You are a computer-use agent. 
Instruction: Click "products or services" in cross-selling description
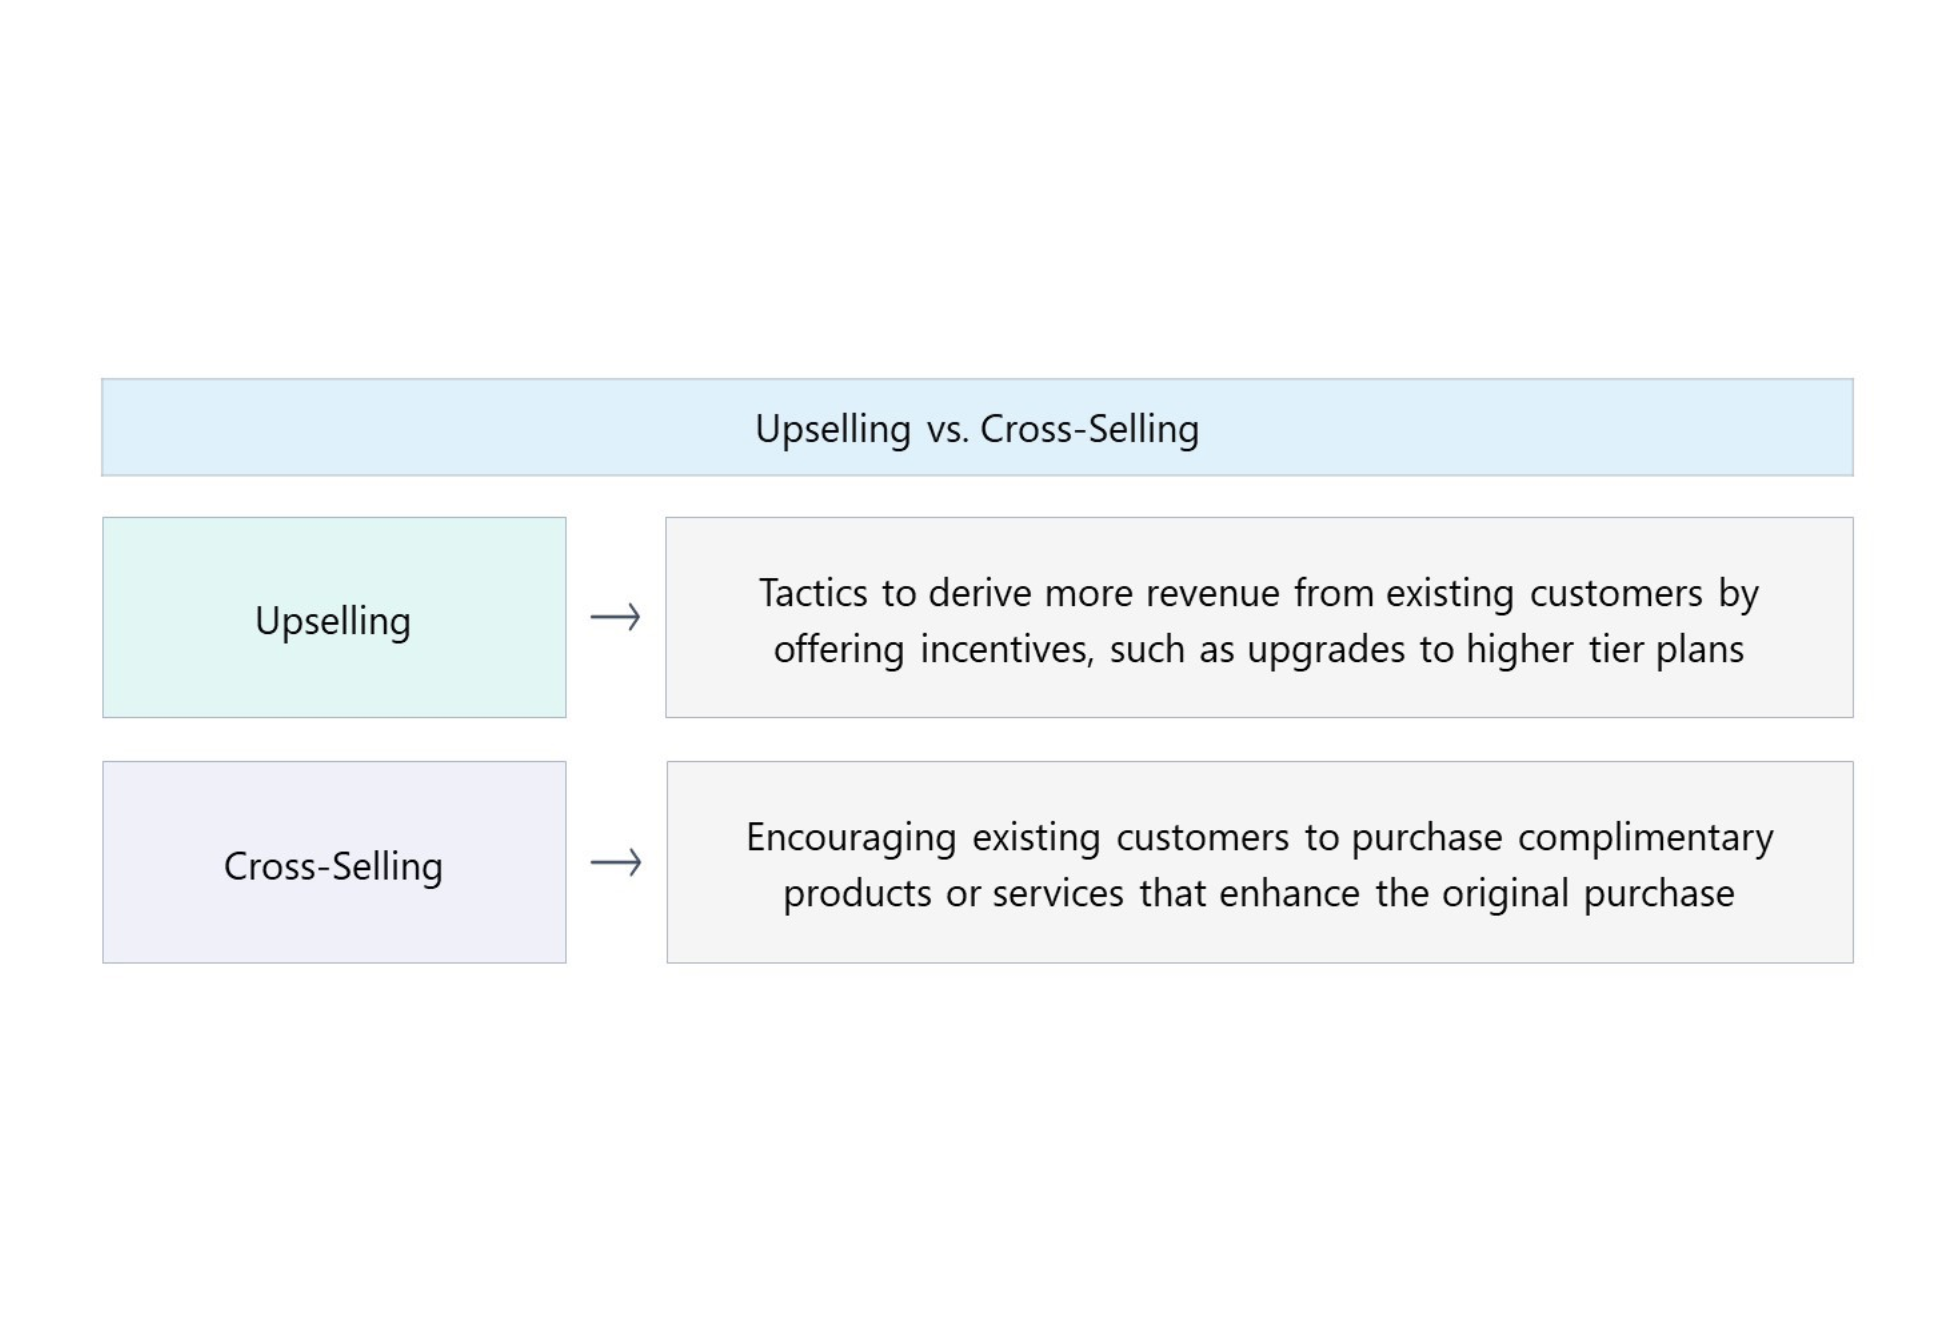(x=953, y=894)
